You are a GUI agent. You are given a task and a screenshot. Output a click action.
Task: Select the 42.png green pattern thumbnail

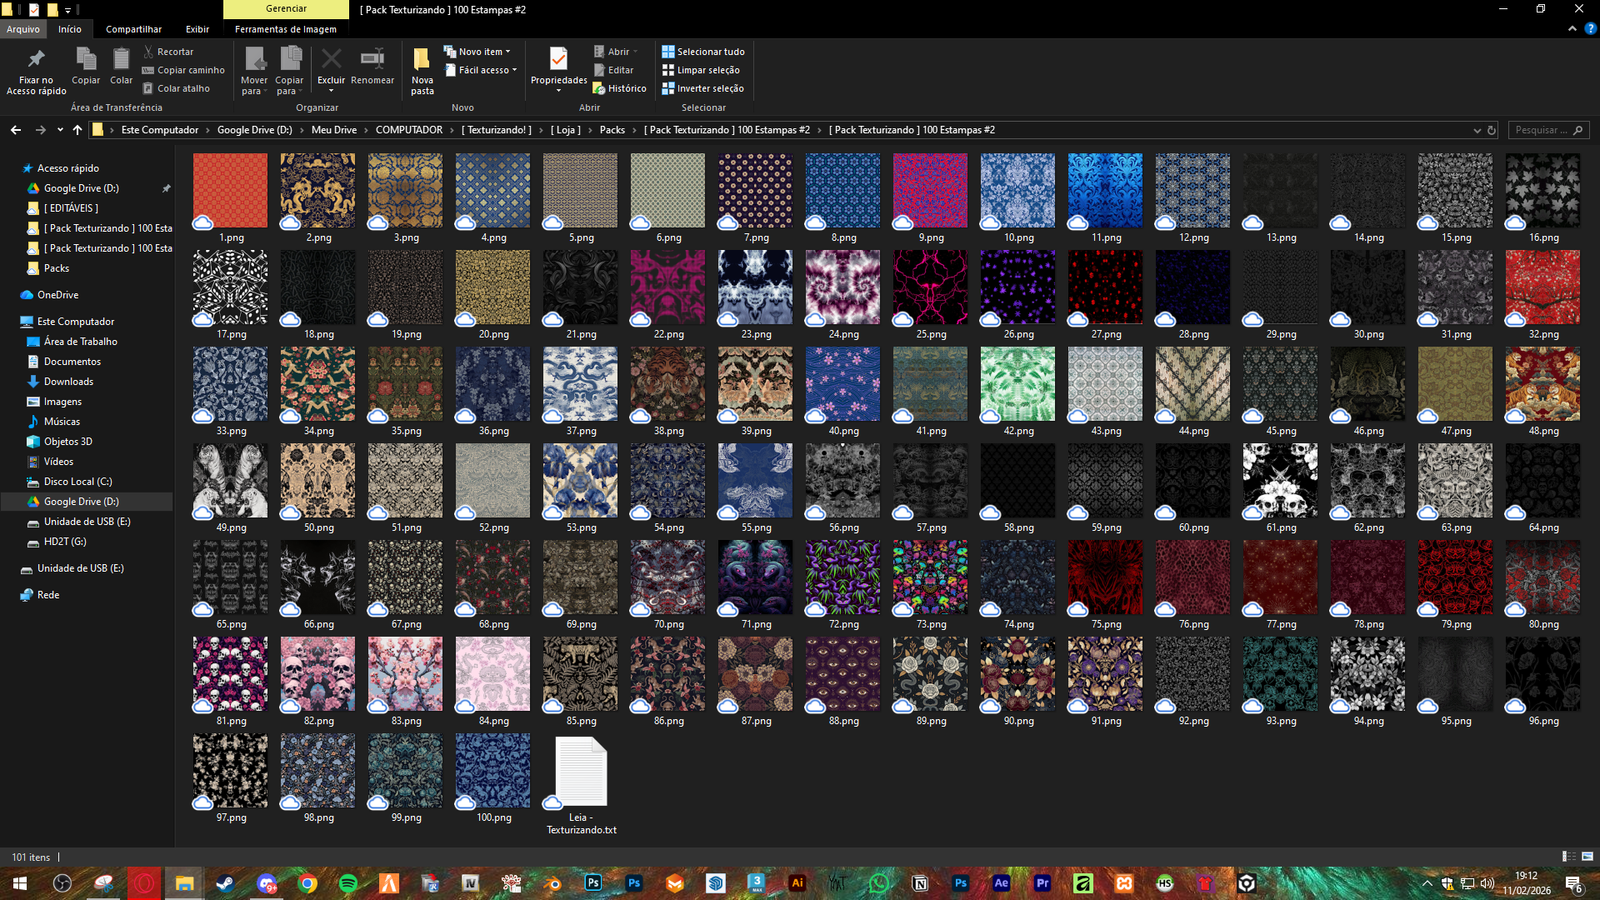point(1017,384)
